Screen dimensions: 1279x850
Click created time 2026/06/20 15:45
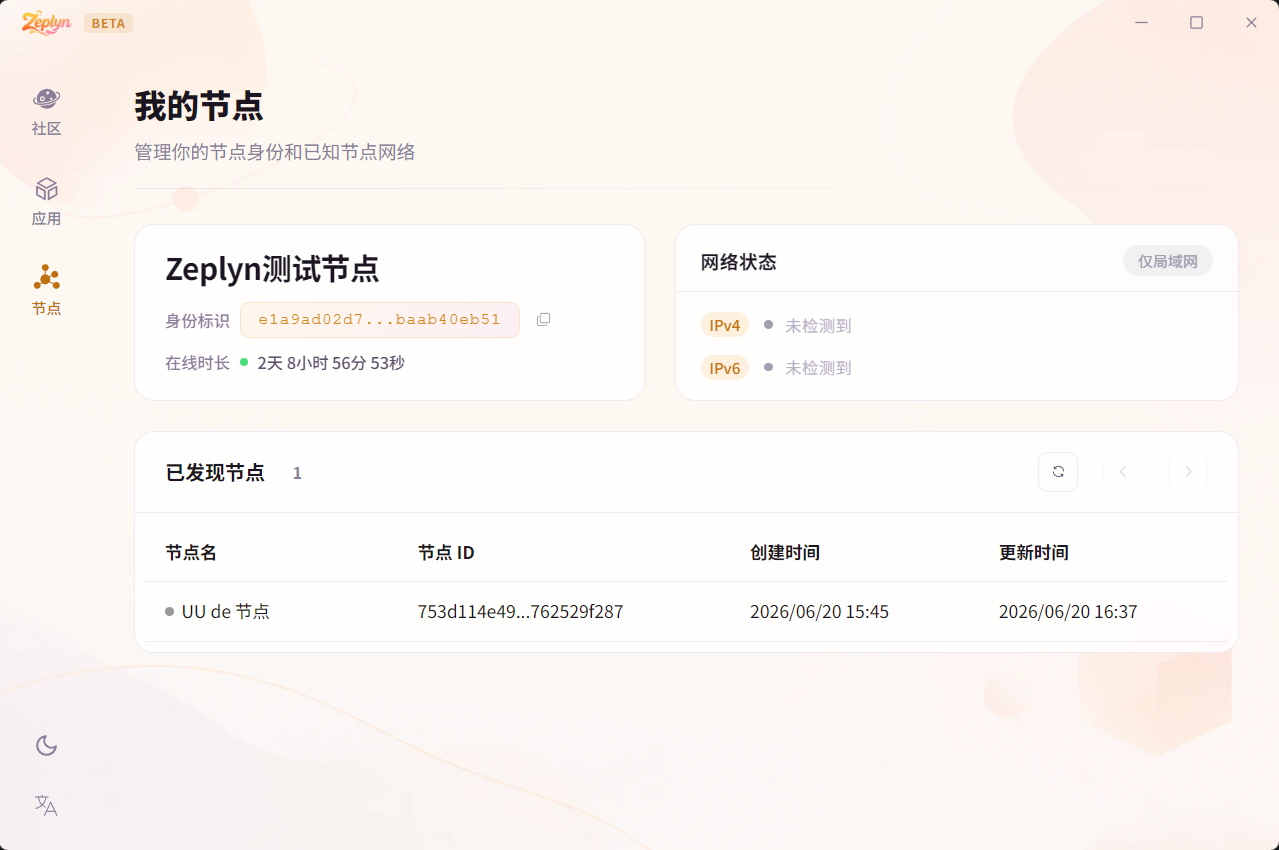(x=819, y=612)
